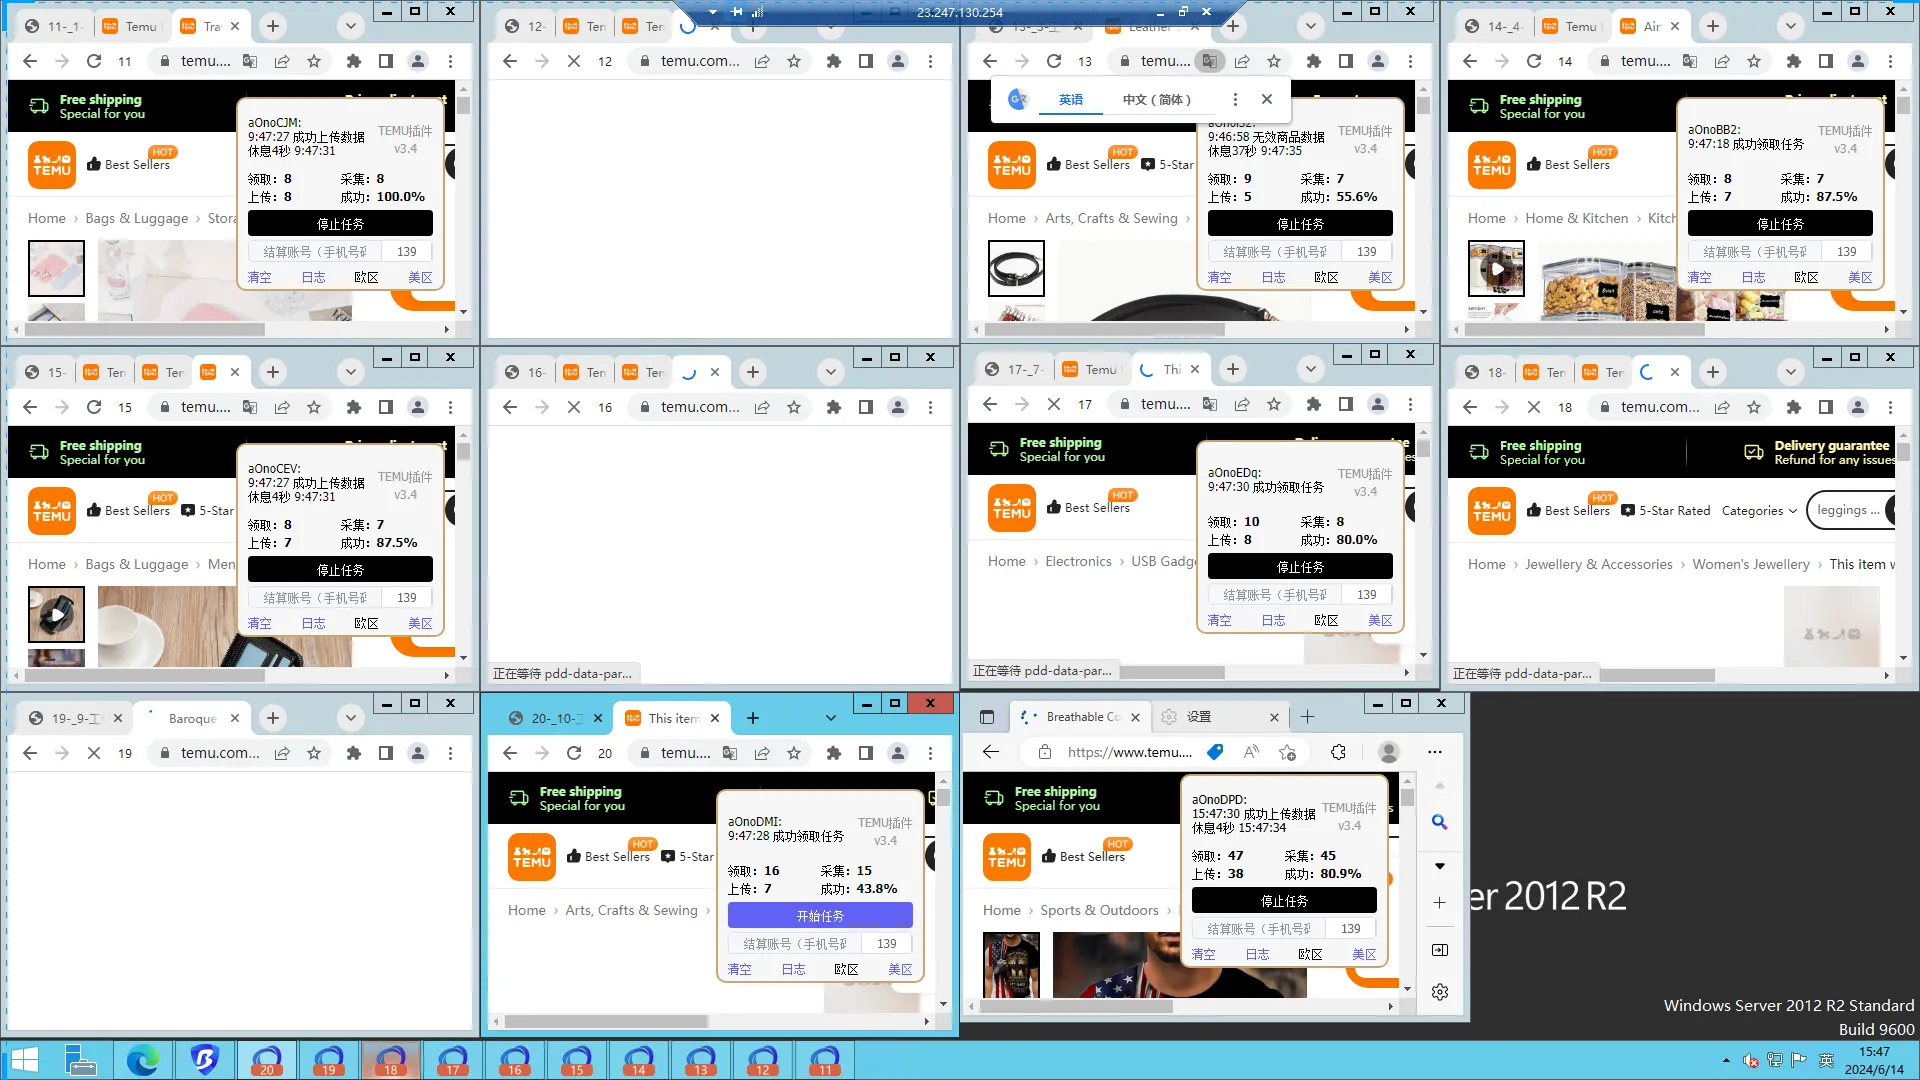Open translate options three-dot menu in the translate popup

coord(1235,99)
